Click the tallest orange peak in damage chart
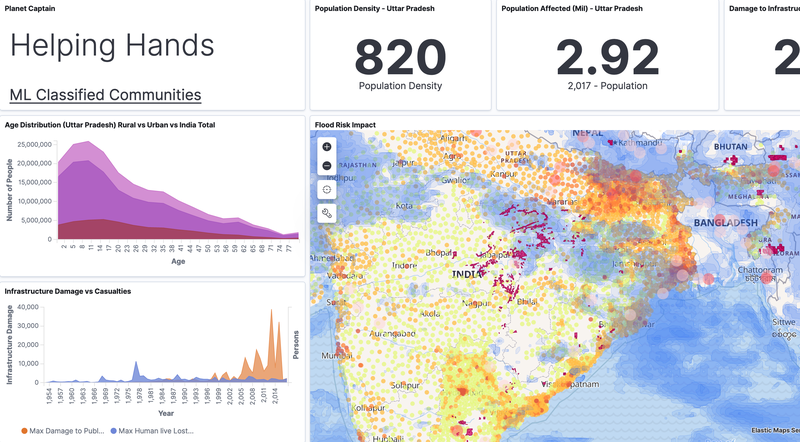Viewport: 800px width, 442px height. 273,312
